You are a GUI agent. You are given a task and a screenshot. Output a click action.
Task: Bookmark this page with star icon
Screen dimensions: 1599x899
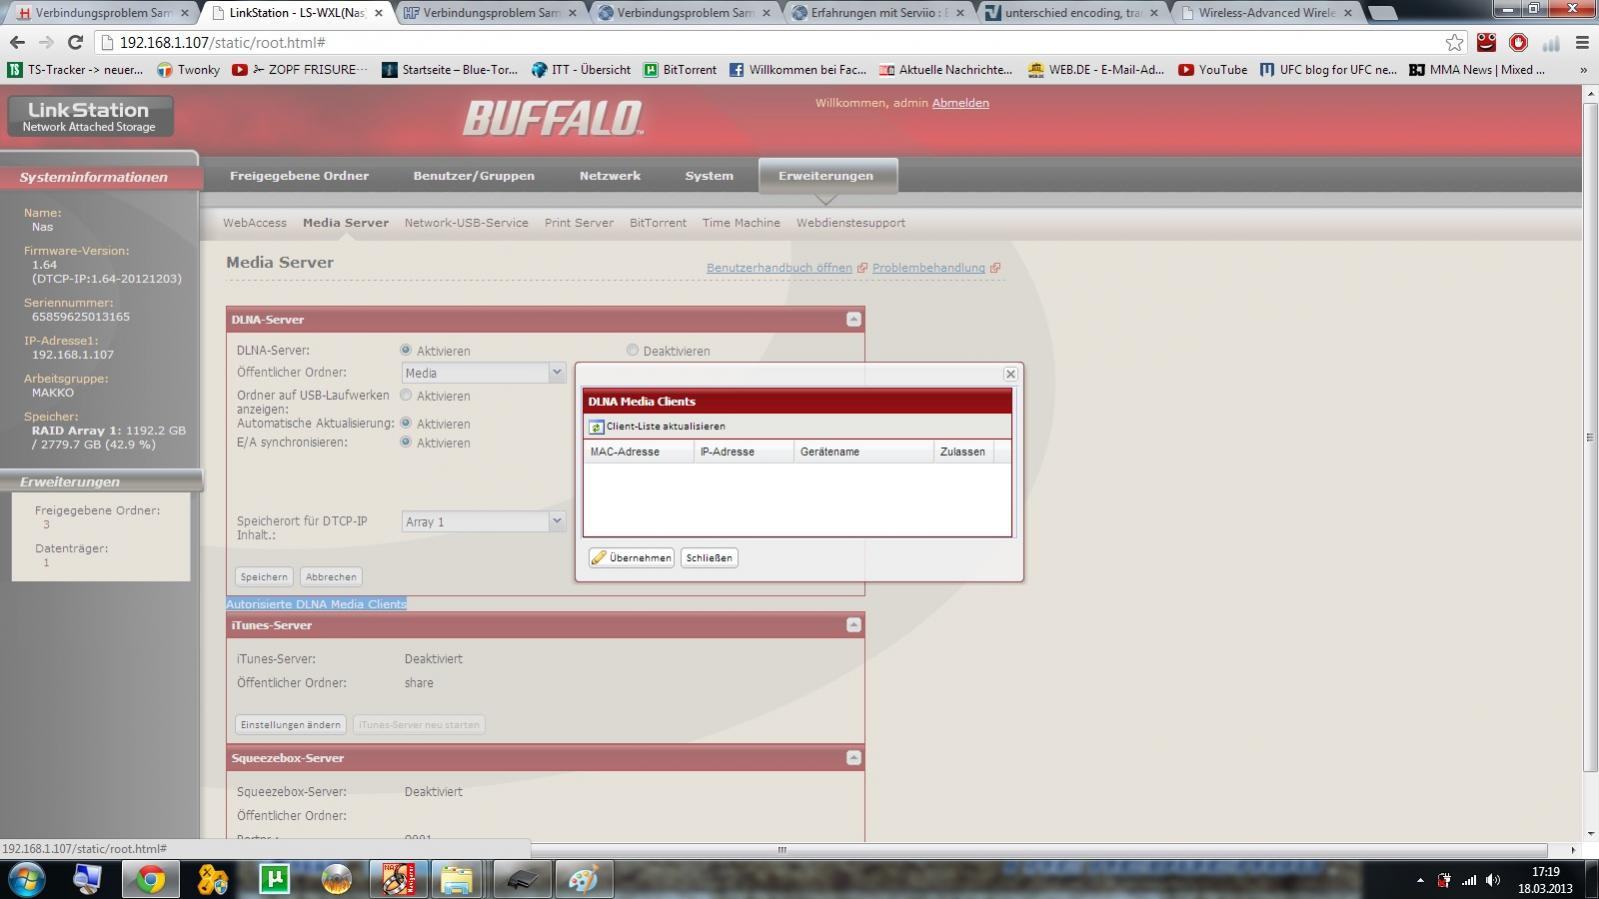1454,43
